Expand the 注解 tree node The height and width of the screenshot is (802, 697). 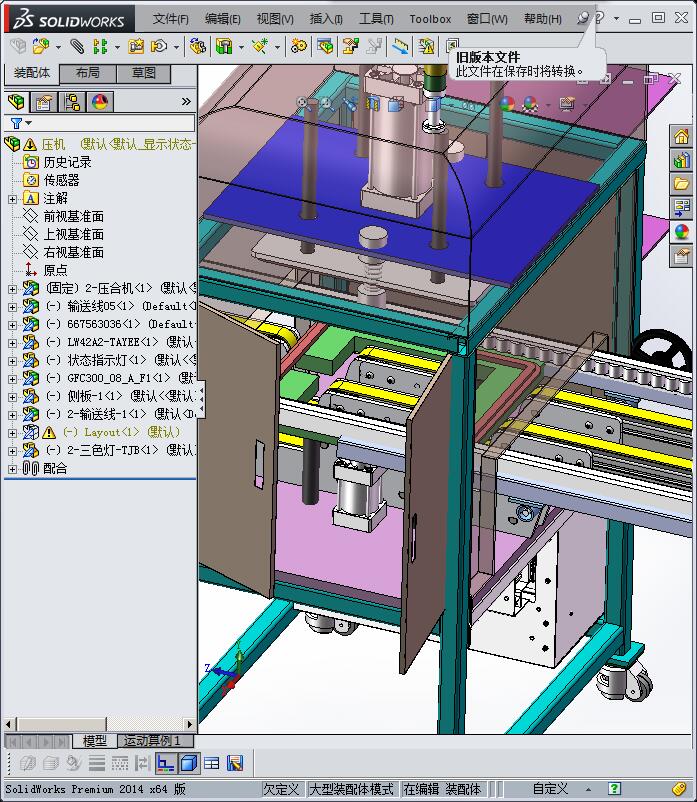(12, 199)
